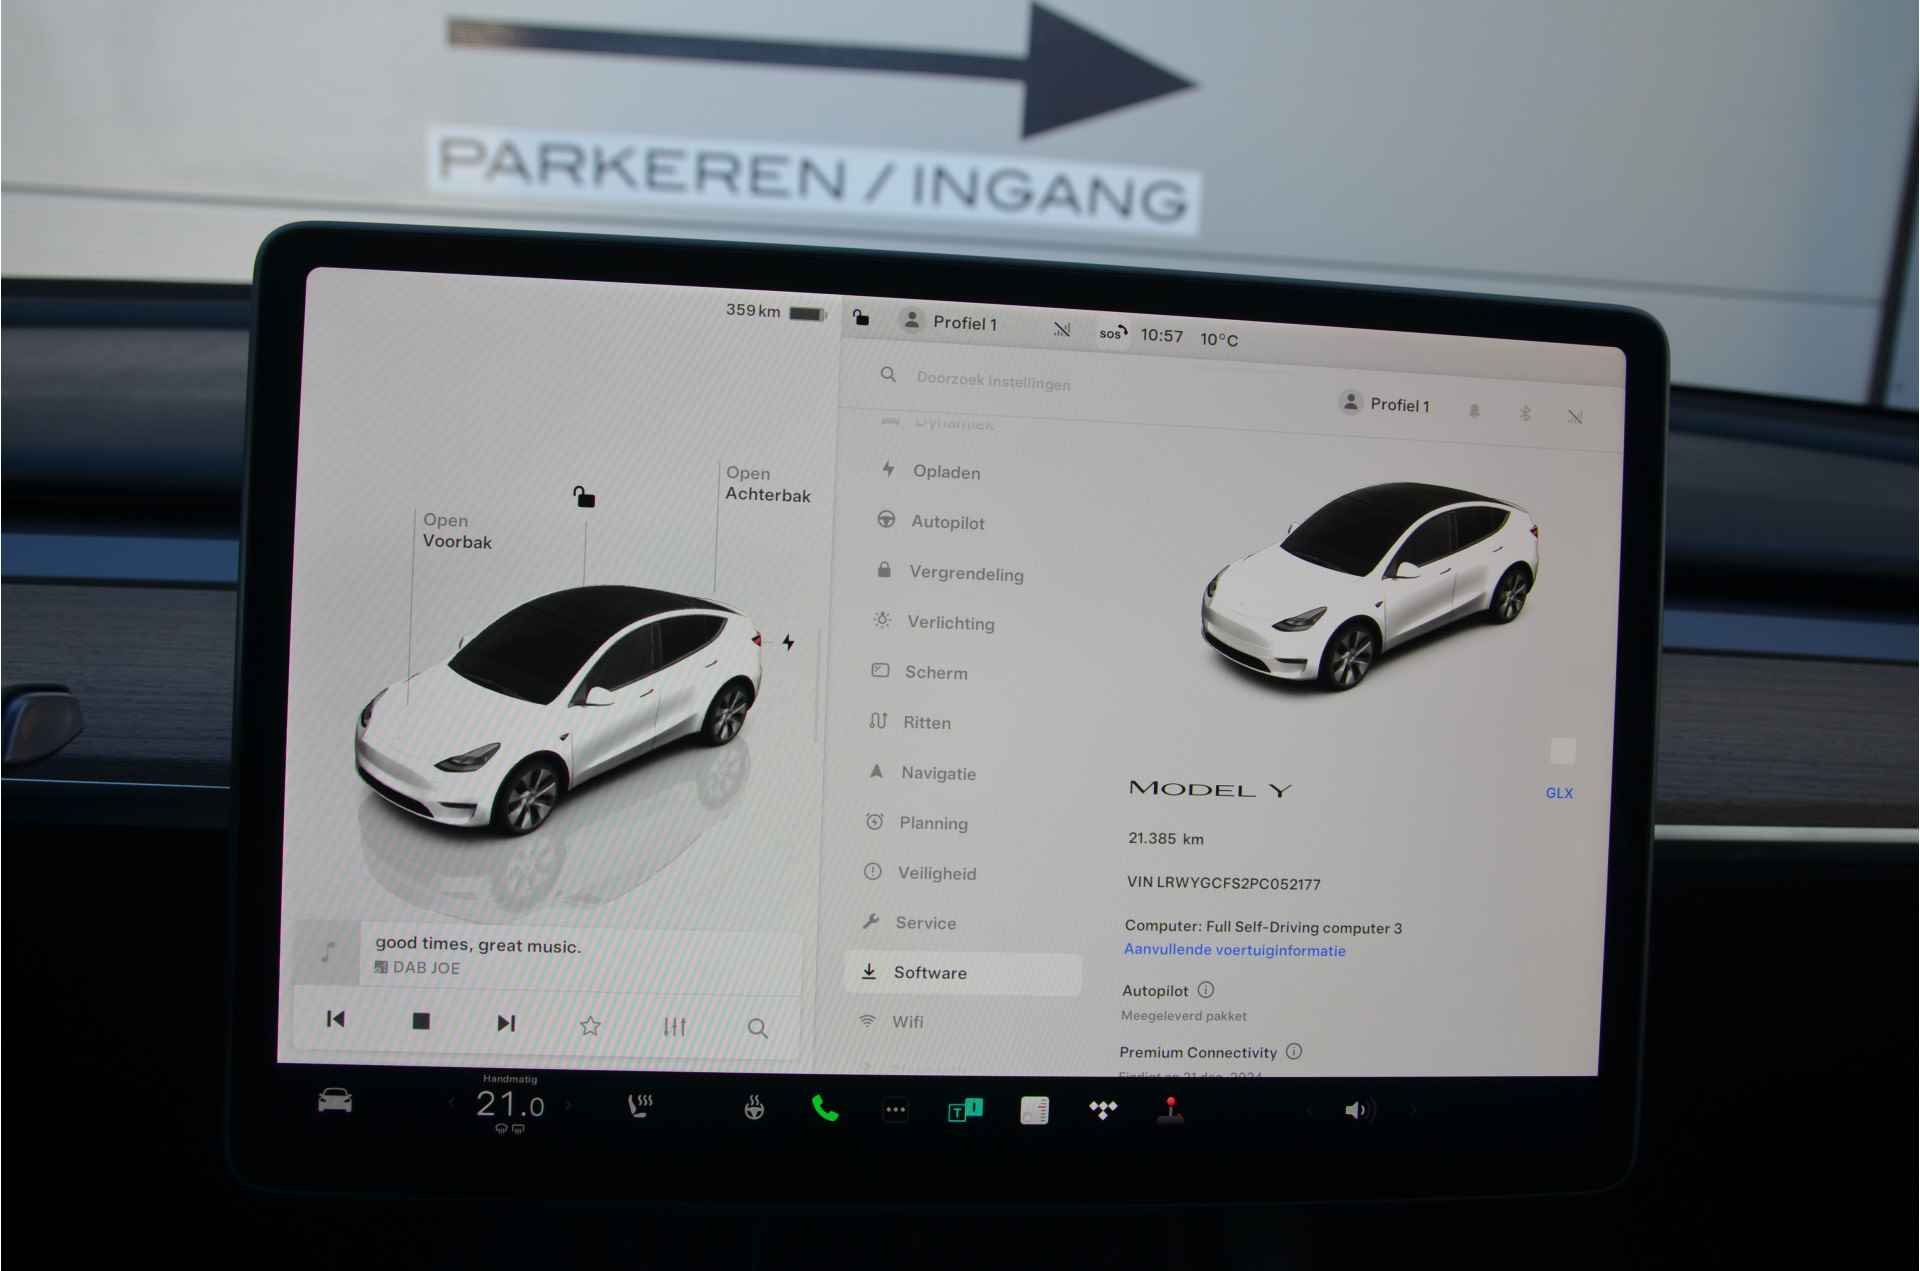Select the Software menu item

click(963, 972)
